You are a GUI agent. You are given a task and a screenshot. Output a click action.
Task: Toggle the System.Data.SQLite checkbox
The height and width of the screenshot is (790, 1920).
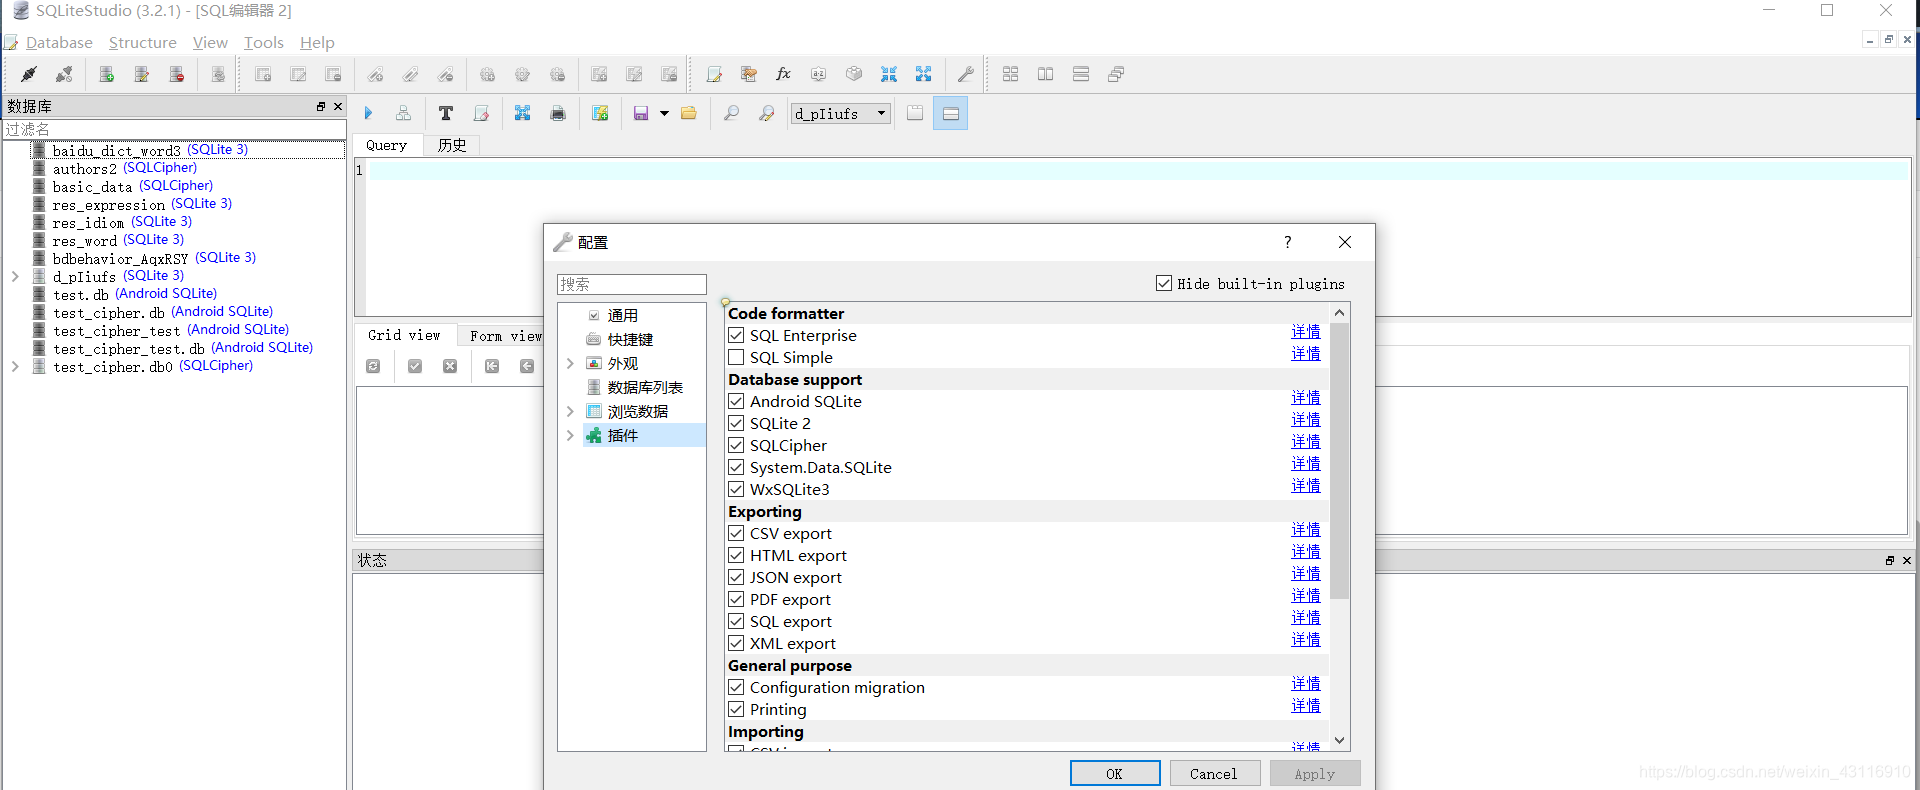click(736, 467)
